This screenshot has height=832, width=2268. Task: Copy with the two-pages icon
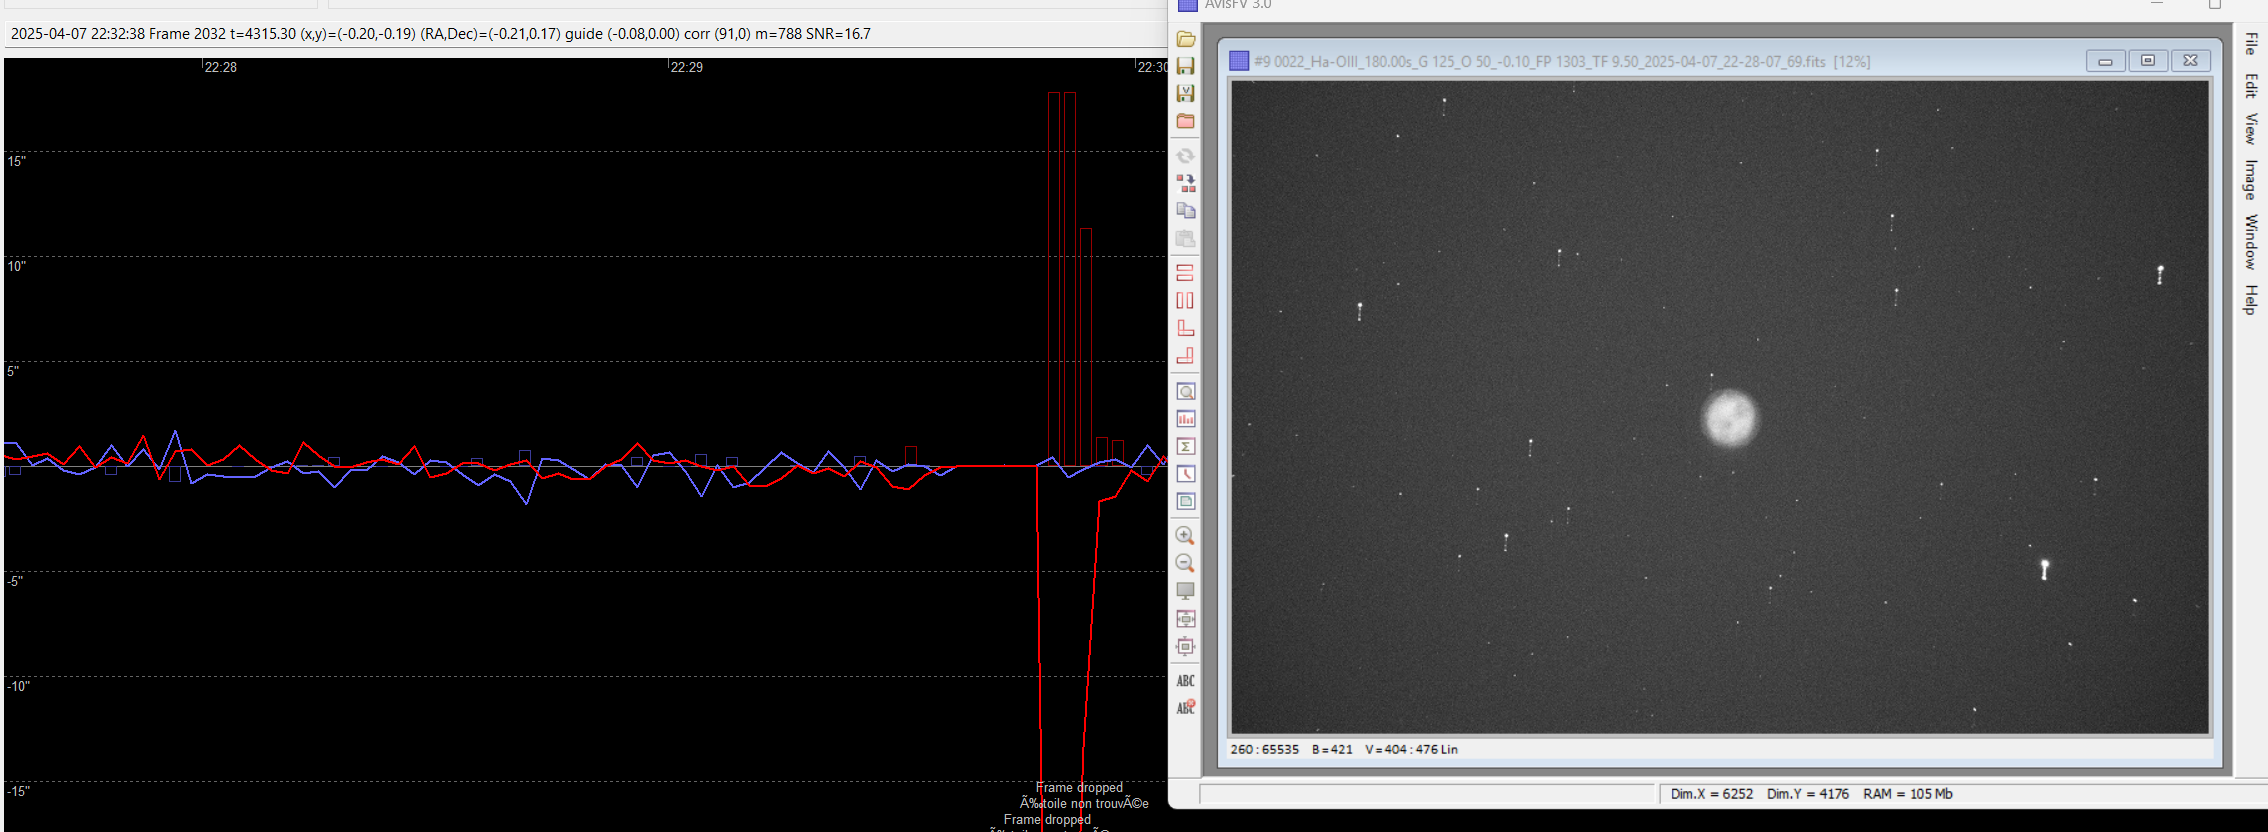tap(1185, 211)
